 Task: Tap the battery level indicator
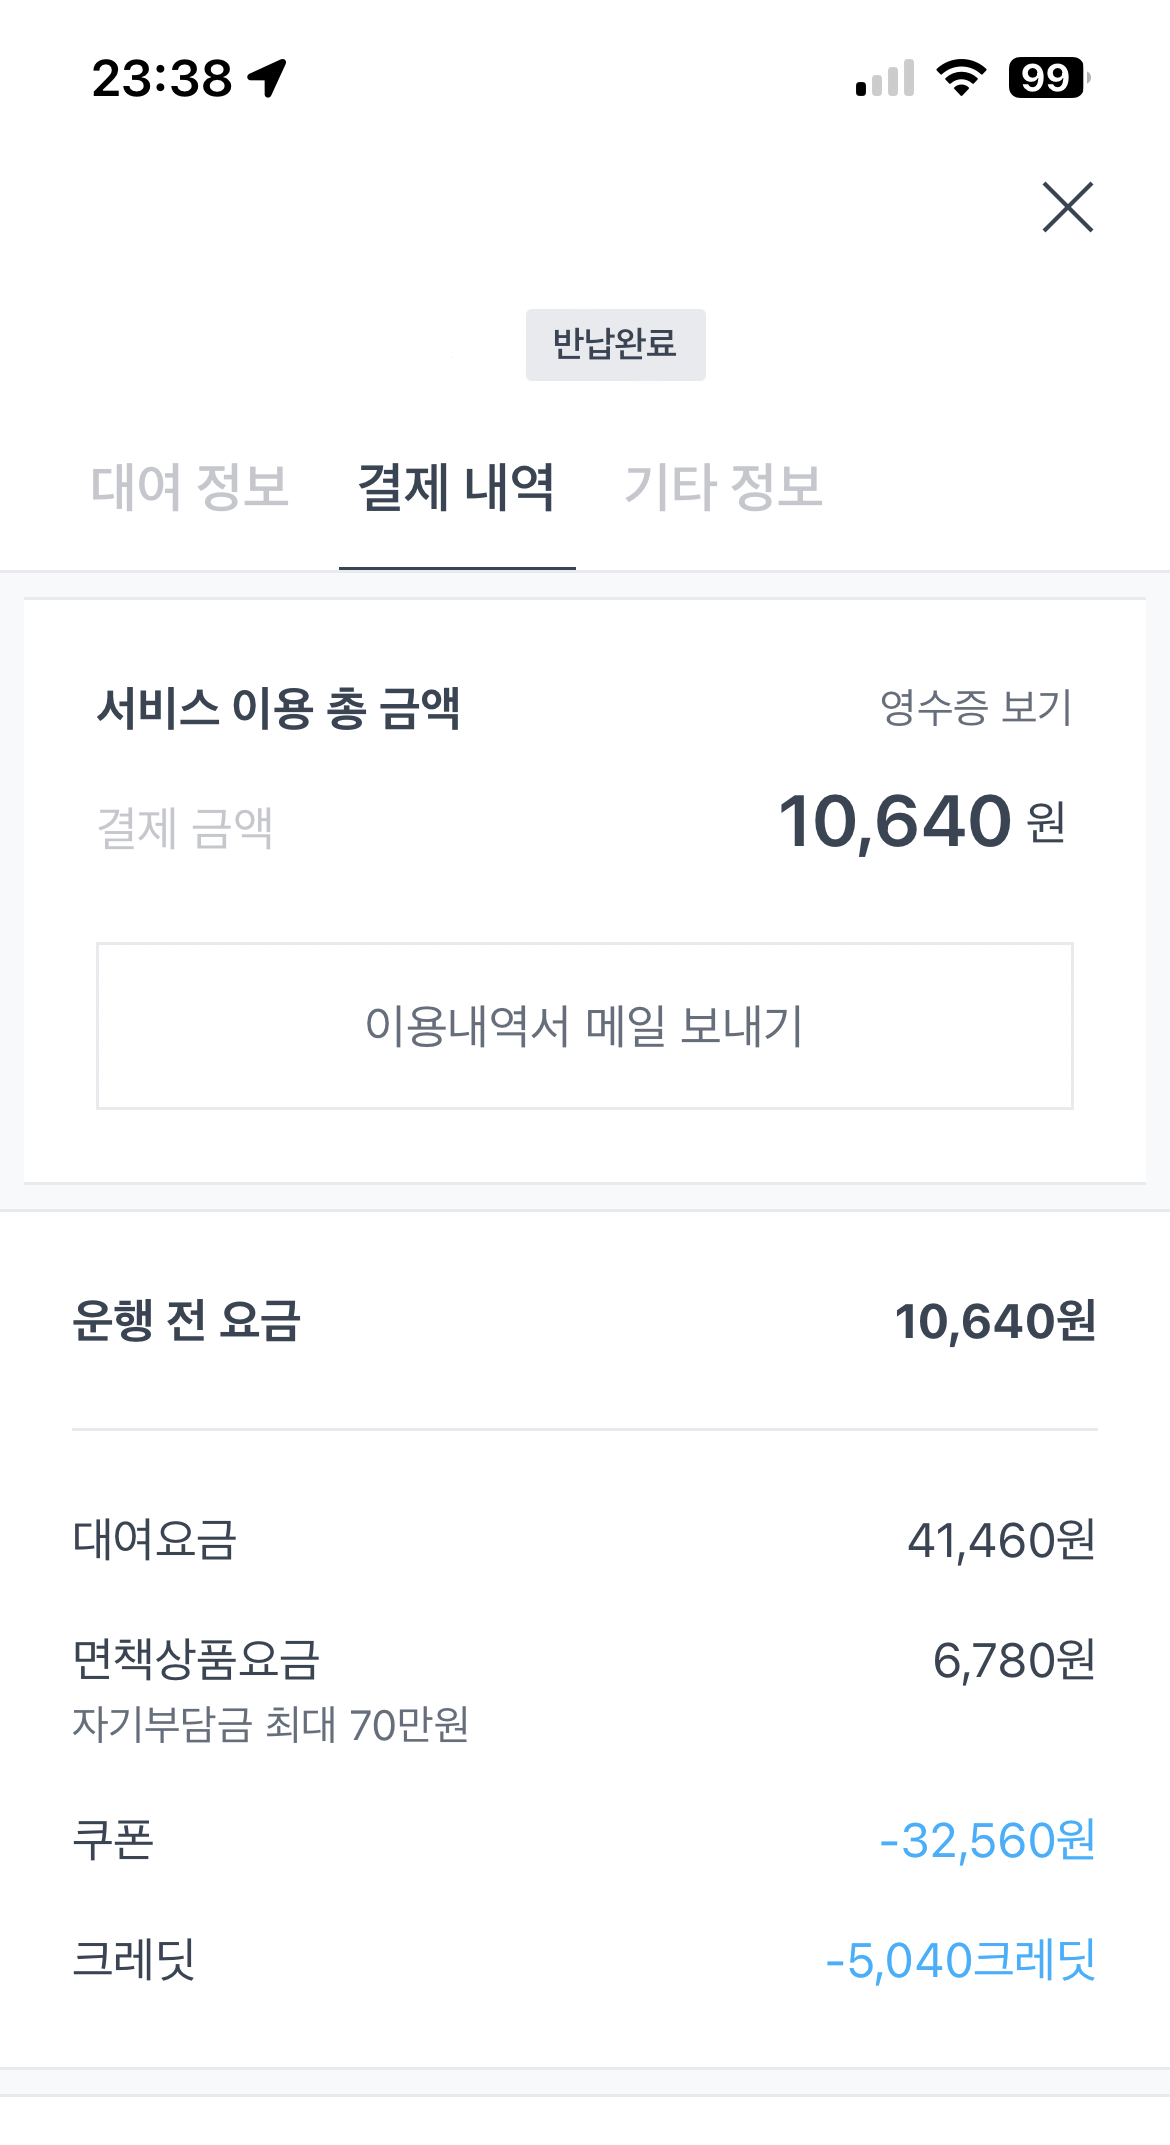[1047, 78]
